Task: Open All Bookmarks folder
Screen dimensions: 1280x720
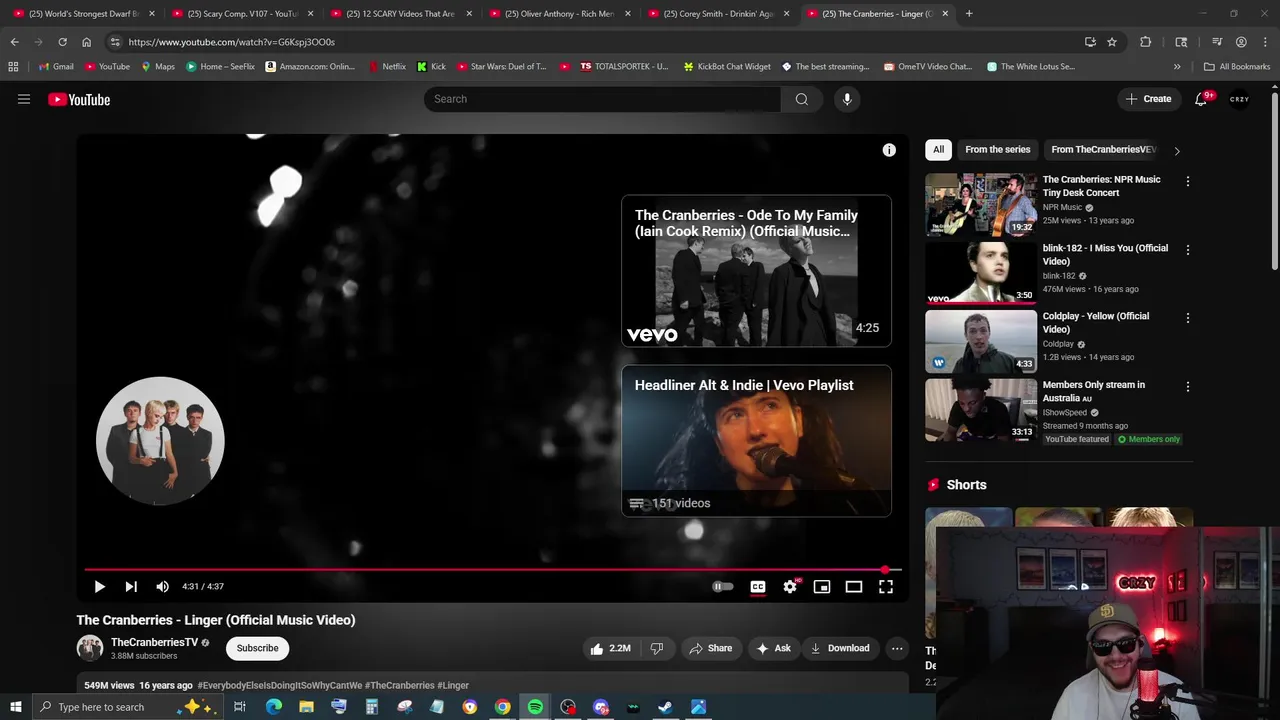Action: point(1237,67)
